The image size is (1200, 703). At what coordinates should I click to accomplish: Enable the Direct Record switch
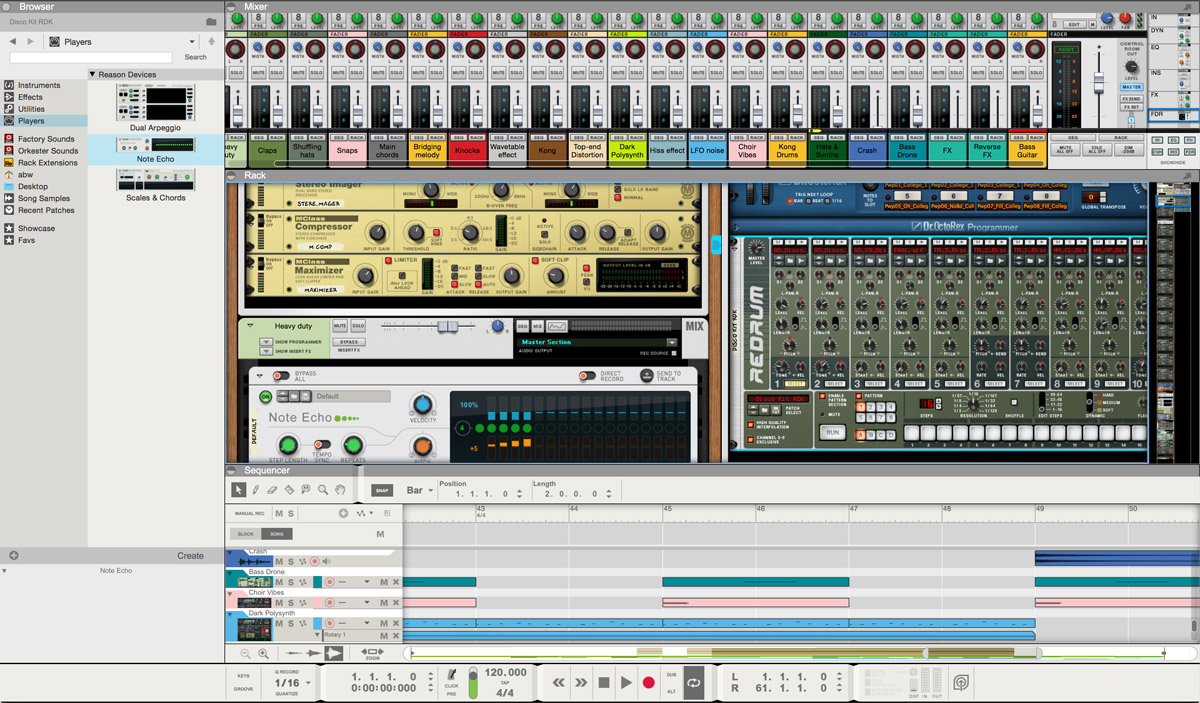587,376
